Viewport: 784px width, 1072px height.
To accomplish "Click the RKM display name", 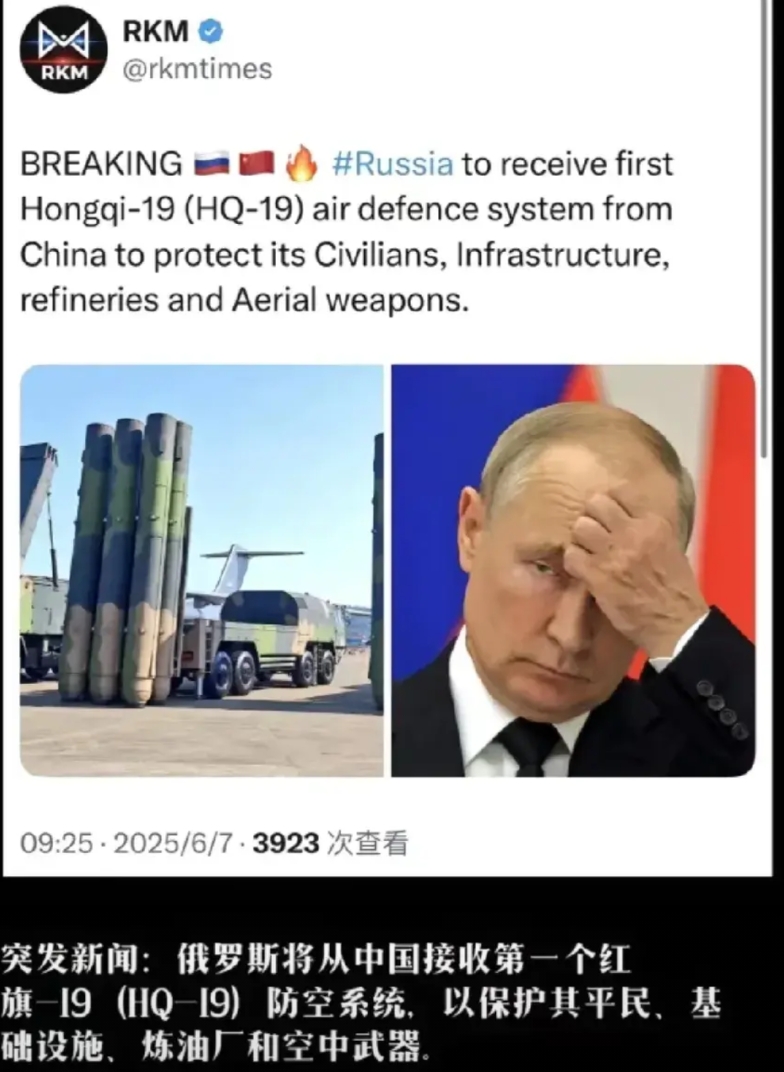I will (155, 31).
